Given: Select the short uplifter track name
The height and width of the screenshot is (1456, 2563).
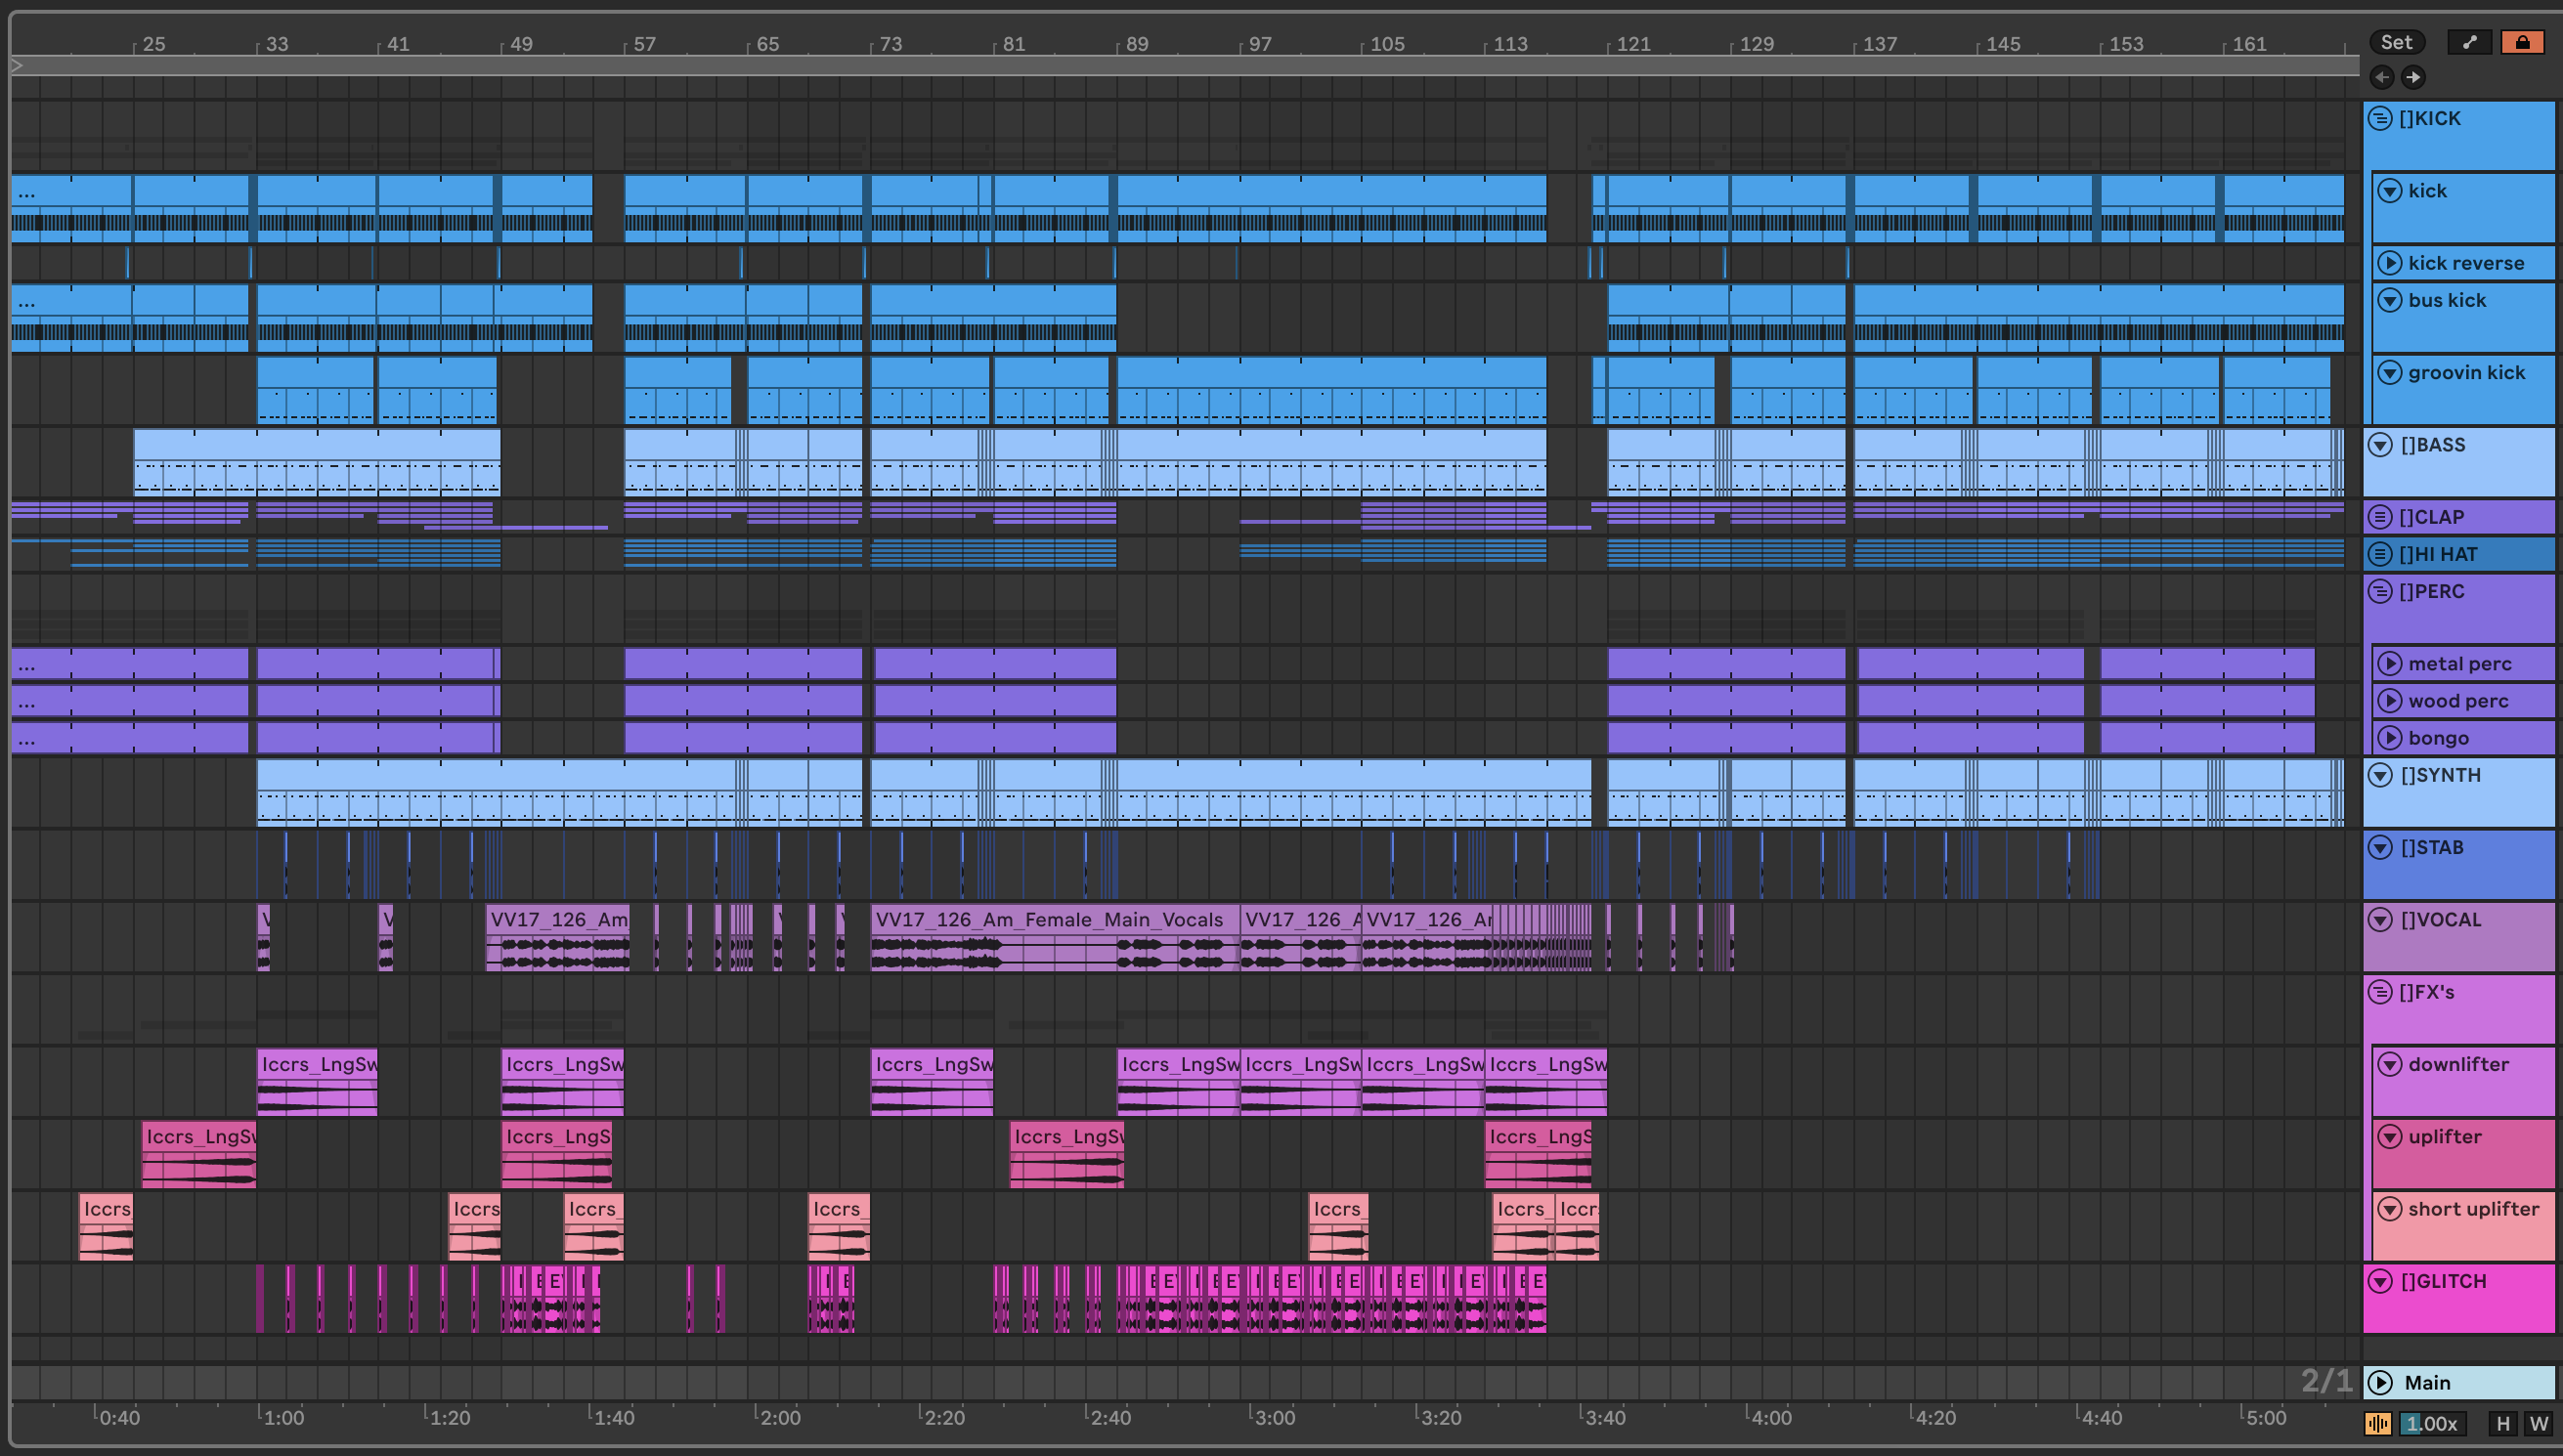Looking at the screenshot, I should pyautogui.click(x=2473, y=1209).
